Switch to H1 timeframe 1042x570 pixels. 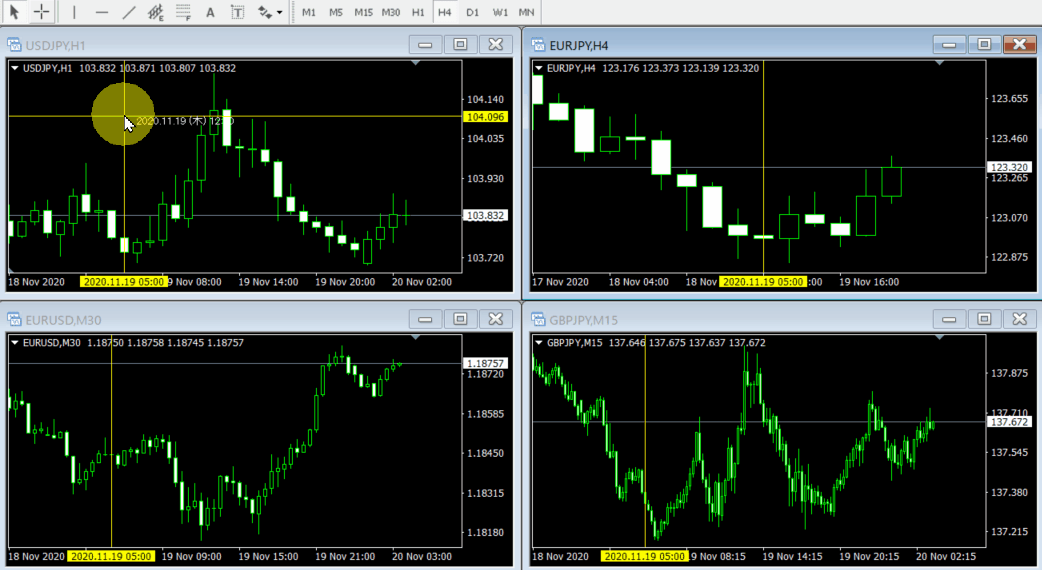418,12
